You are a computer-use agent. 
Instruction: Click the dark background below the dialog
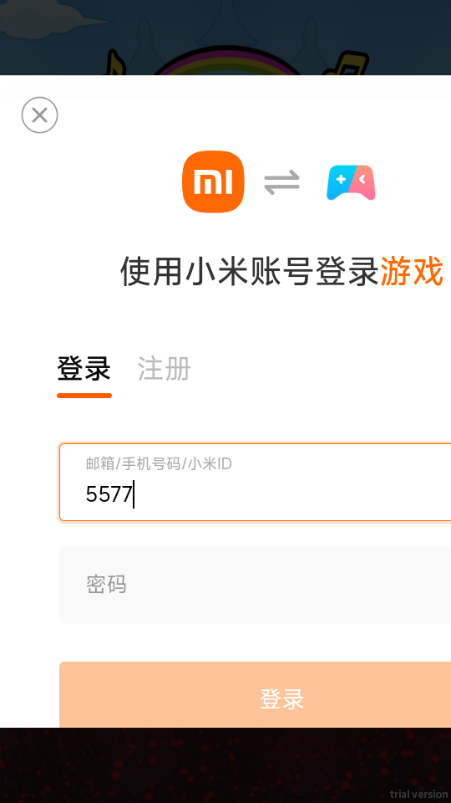[x=225, y=765]
